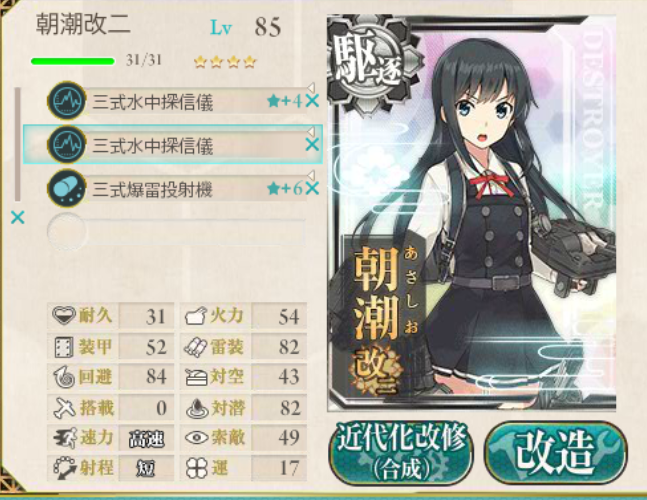
Task: Remove all equipment with the left X
Action: [x=18, y=217]
